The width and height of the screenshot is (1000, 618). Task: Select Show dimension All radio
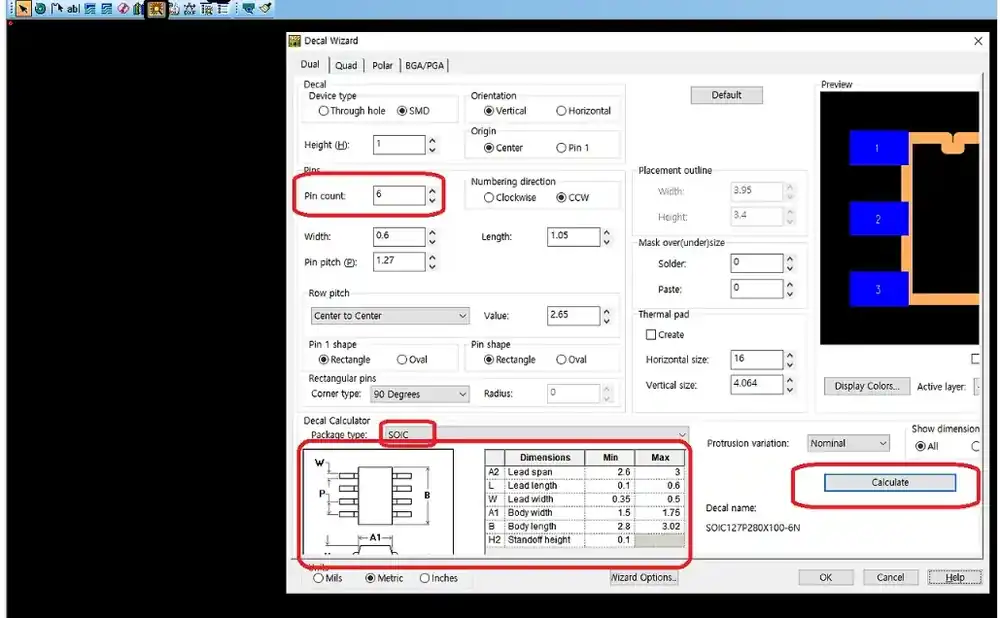point(920,446)
